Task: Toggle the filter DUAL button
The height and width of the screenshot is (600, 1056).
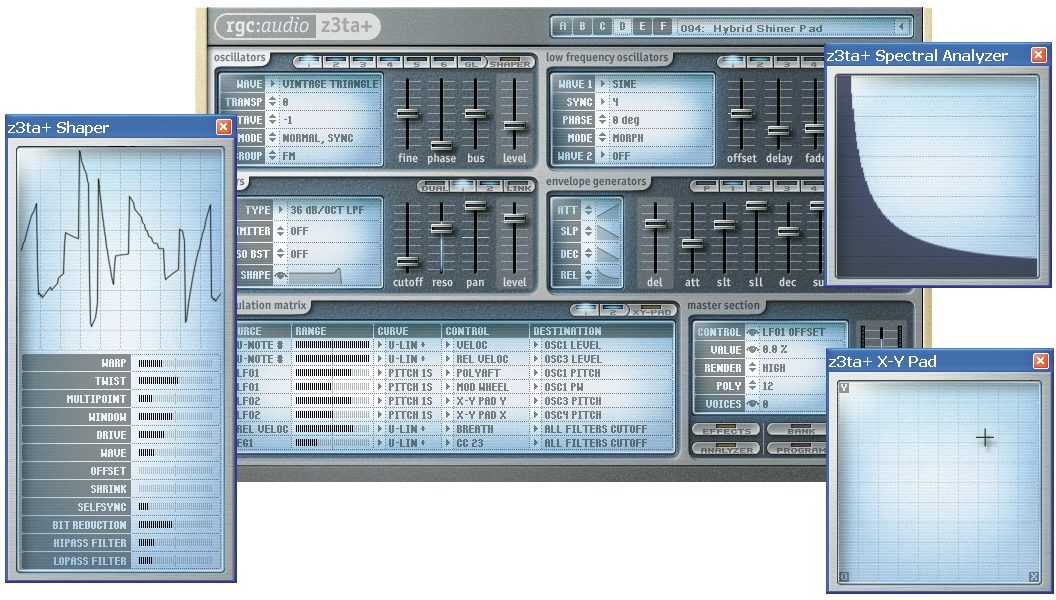Action: coord(433,187)
